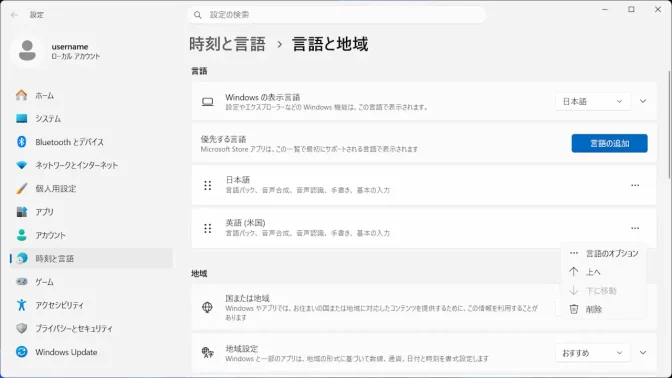The width and height of the screenshot is (672, 378).
Task: Click the back arrow icon
Action: [x=15, y=15]
